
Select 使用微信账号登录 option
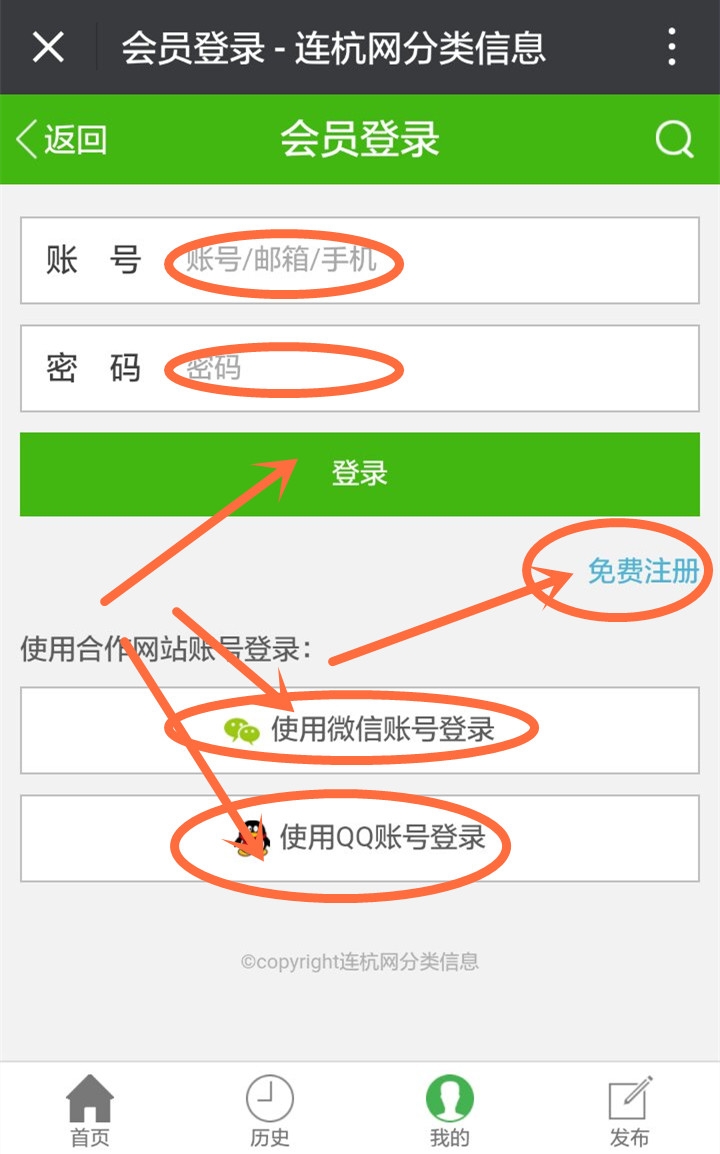pyautogui.click(x=359, y=730)
